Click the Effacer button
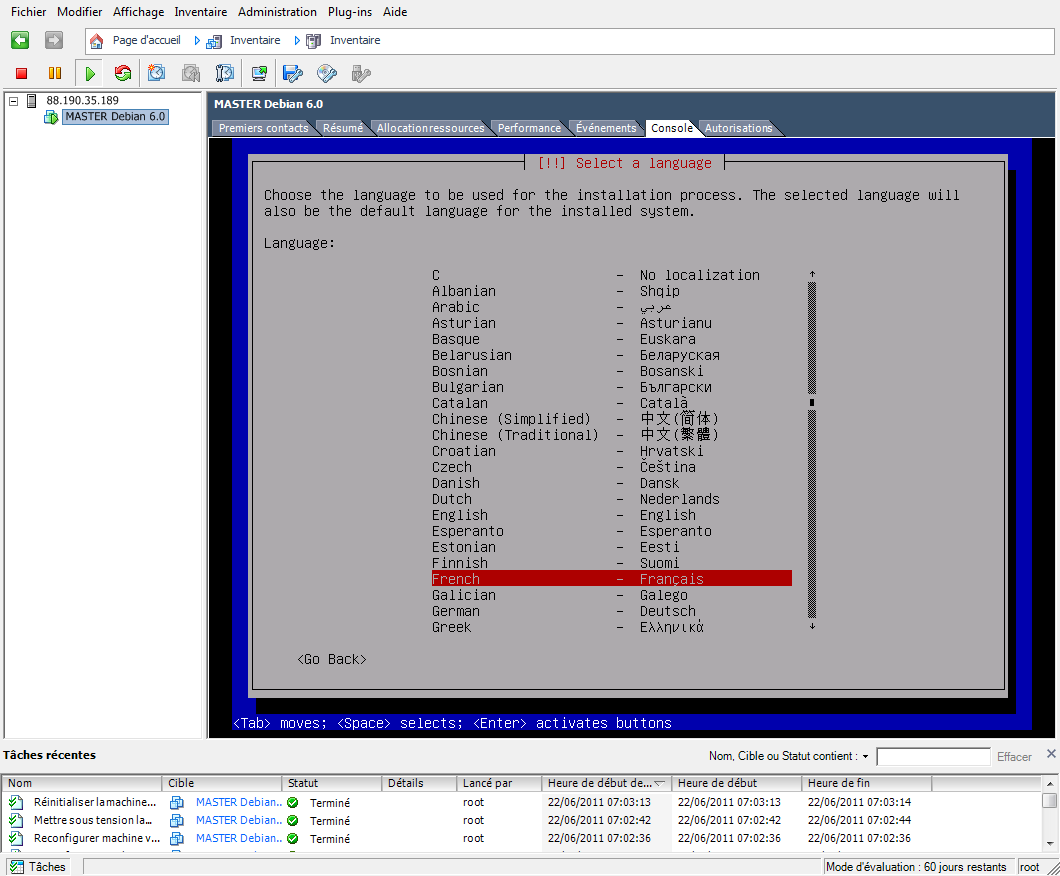The height and width of the screenshot is (876, 1060). [1014, 757]
